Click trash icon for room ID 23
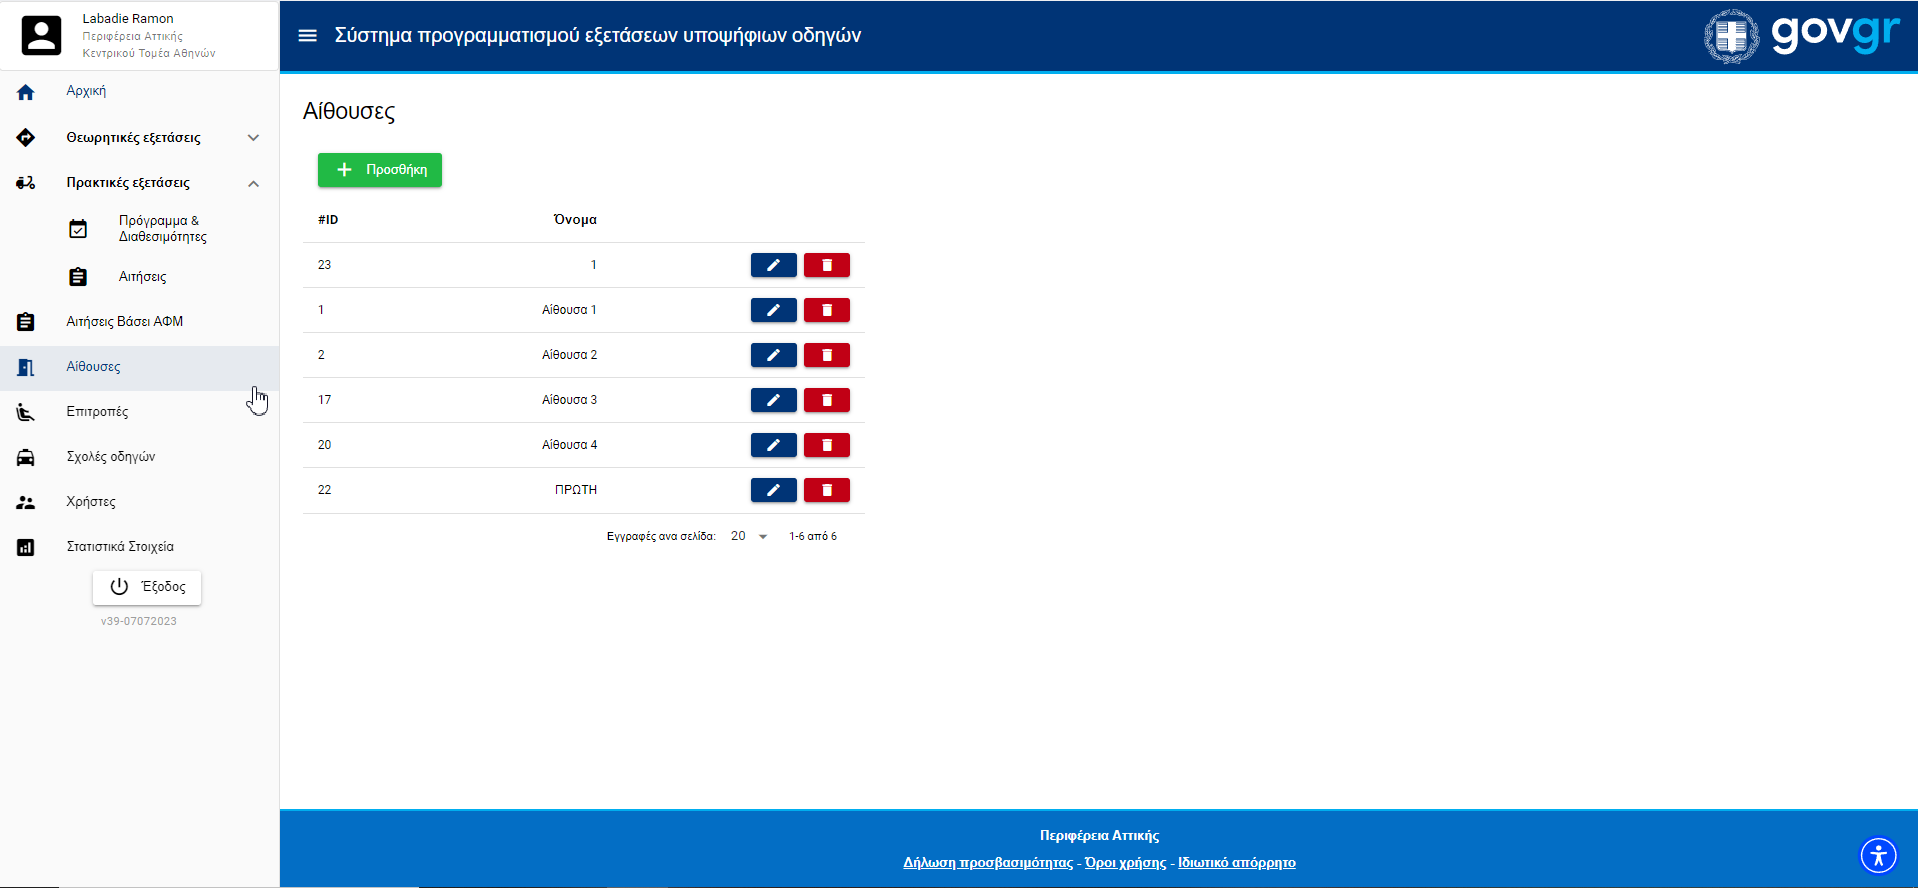Screen dimensions: 1918x888 point(826,265)
